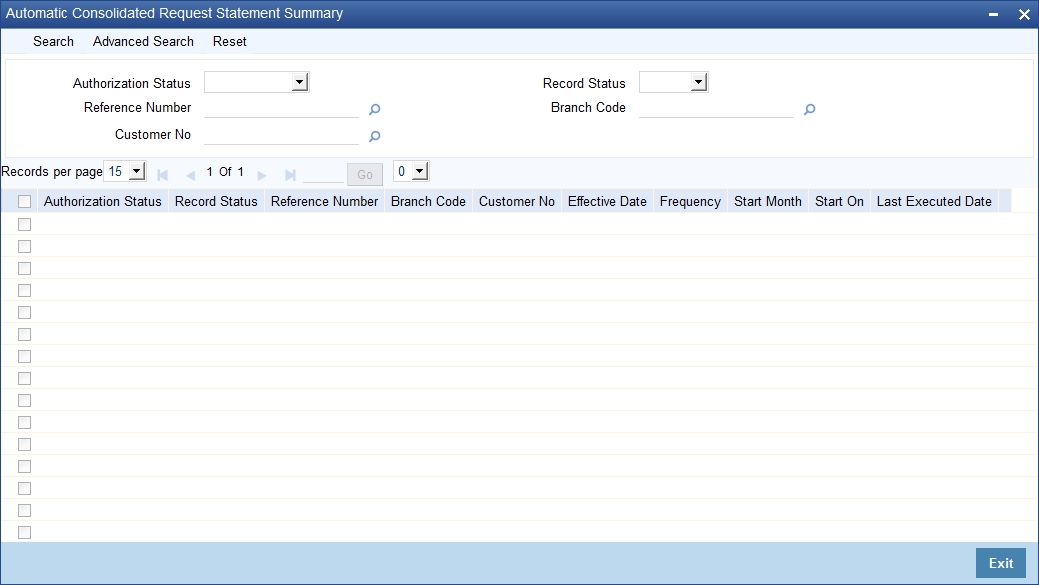Screen dimensions: 1039x585
Task: Open Reference Number lookup search icon
Action: click(x=374, y=109)
